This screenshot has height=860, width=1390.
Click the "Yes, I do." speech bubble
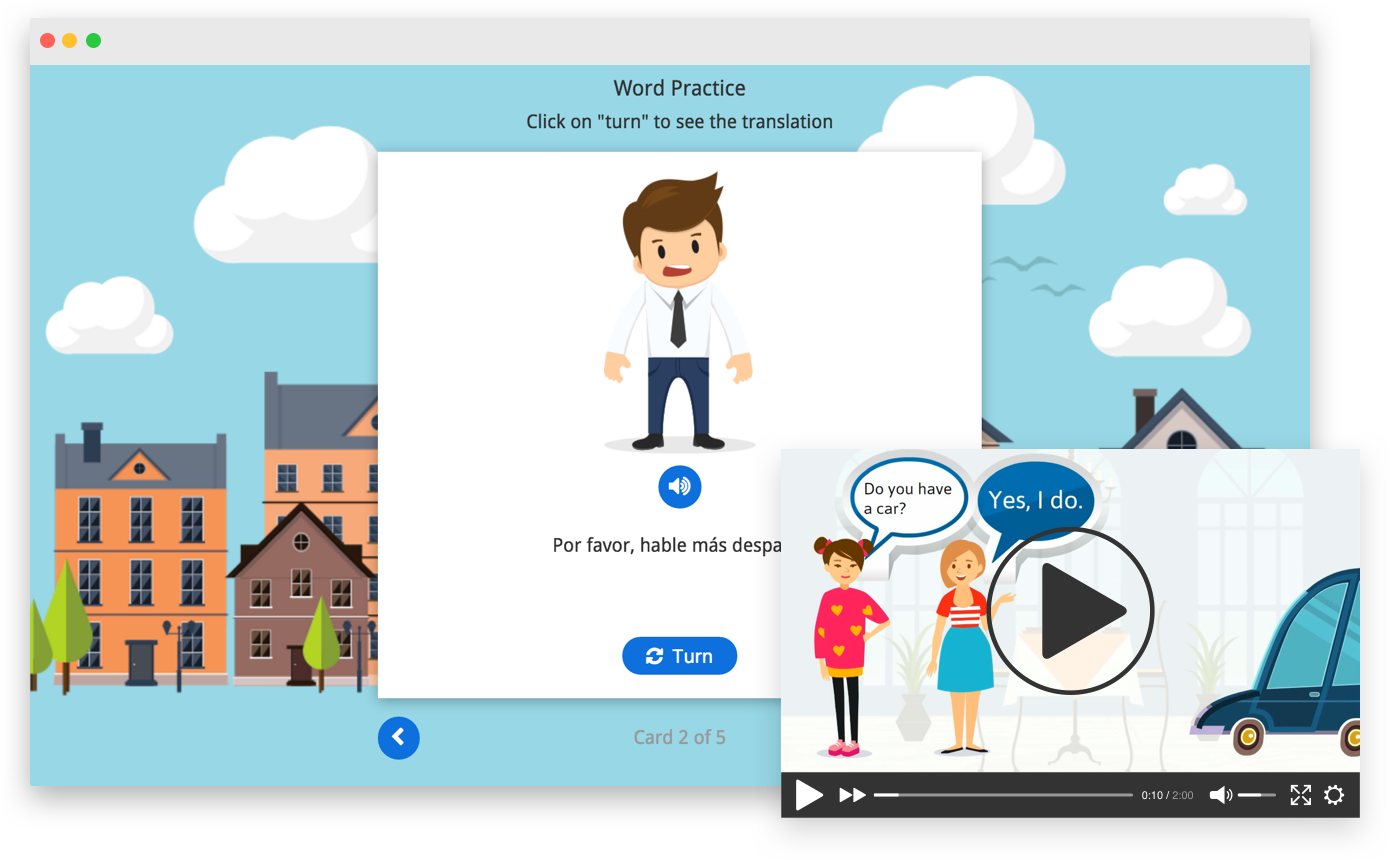click(1035, 498)
